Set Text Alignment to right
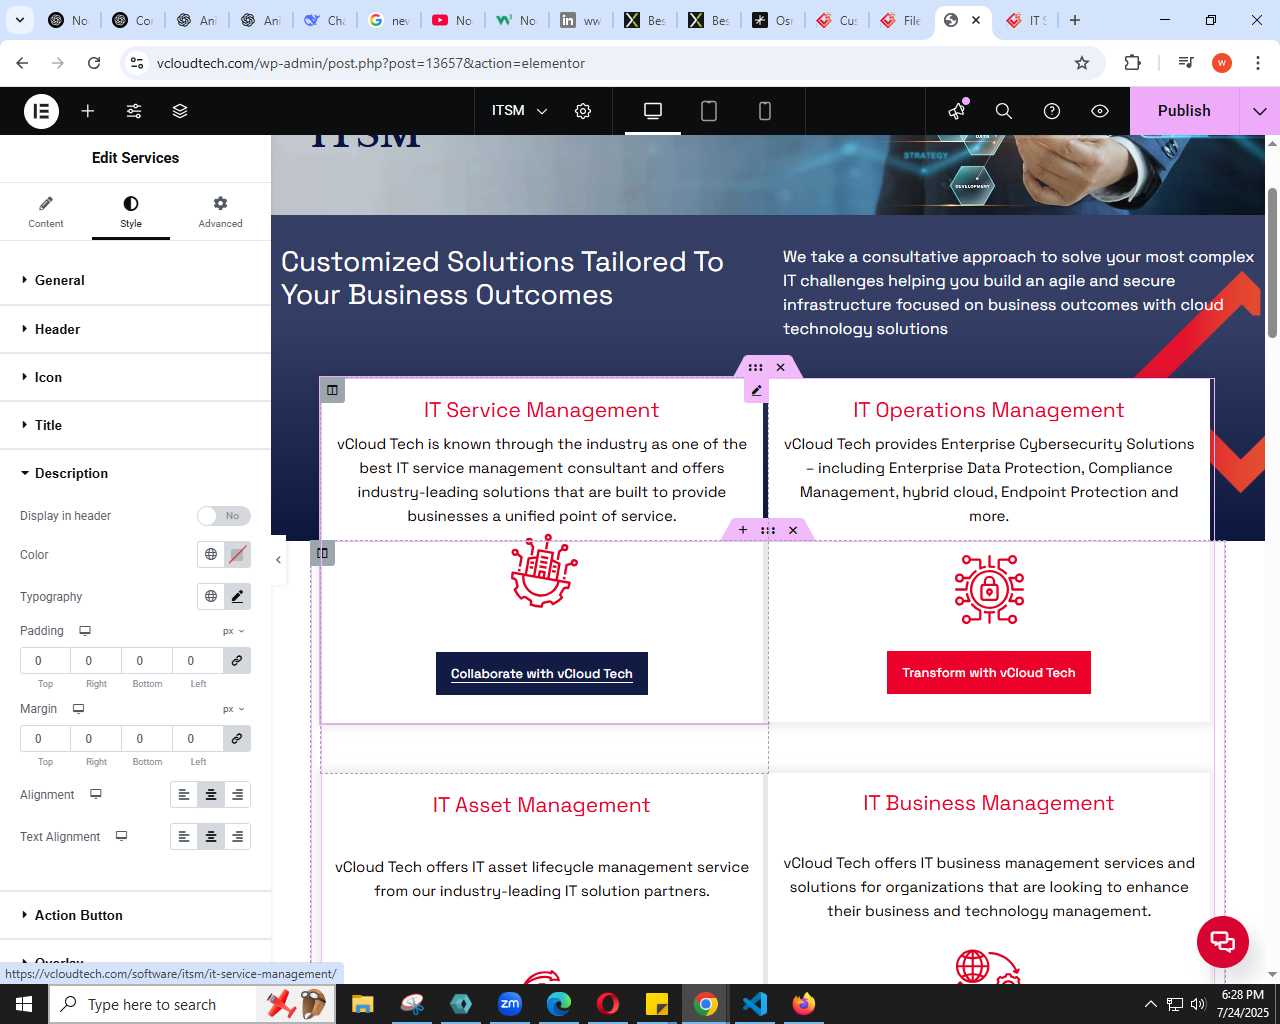The height and width of the screenshot is (1024, 1280). 237,837
